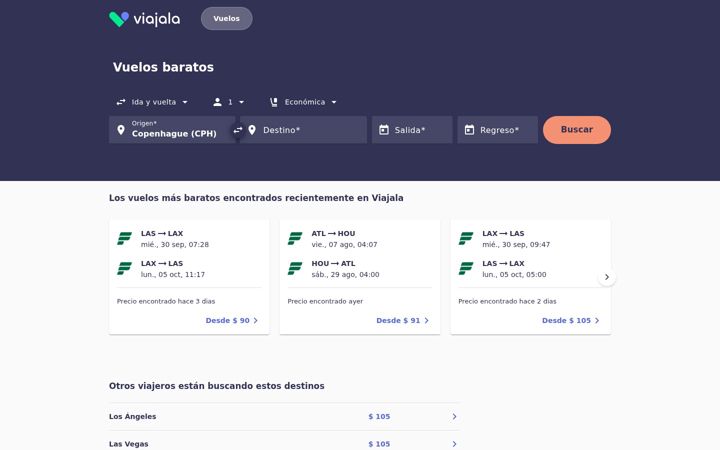This screenshot has height=450, width=720.
Task: Click 'Precio encontrado hace 3 días' text
Action: point(166,301)
